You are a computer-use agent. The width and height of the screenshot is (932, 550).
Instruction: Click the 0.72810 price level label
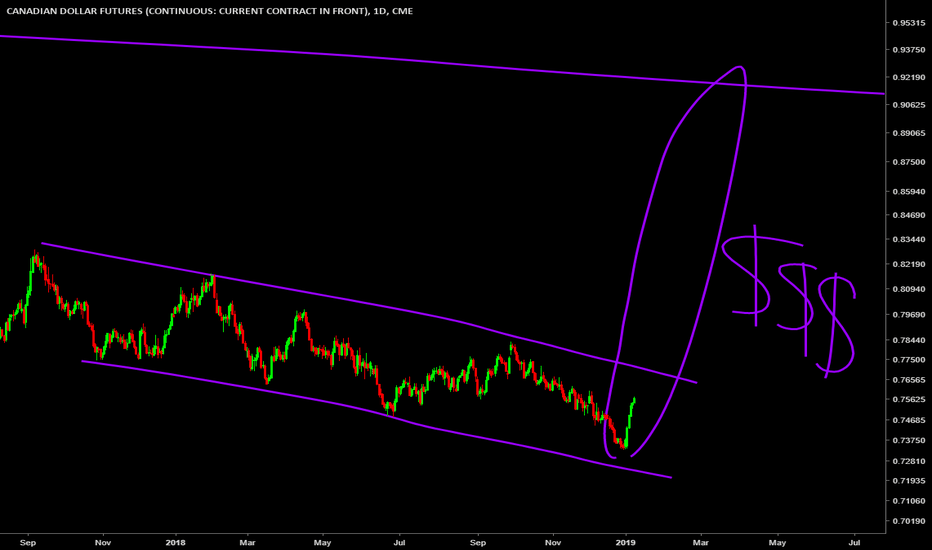[909, 461]
